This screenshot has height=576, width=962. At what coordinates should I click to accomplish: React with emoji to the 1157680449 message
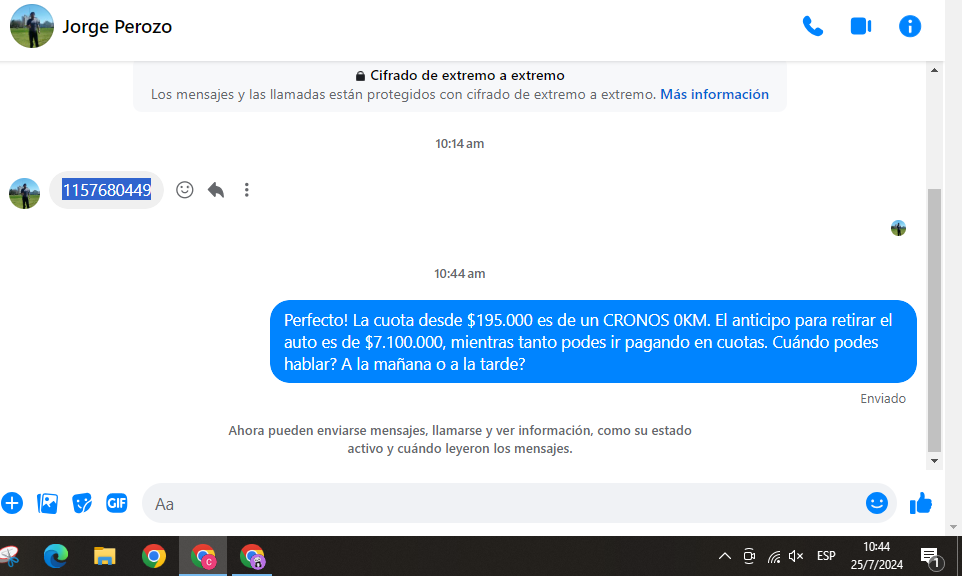[184, 190]
